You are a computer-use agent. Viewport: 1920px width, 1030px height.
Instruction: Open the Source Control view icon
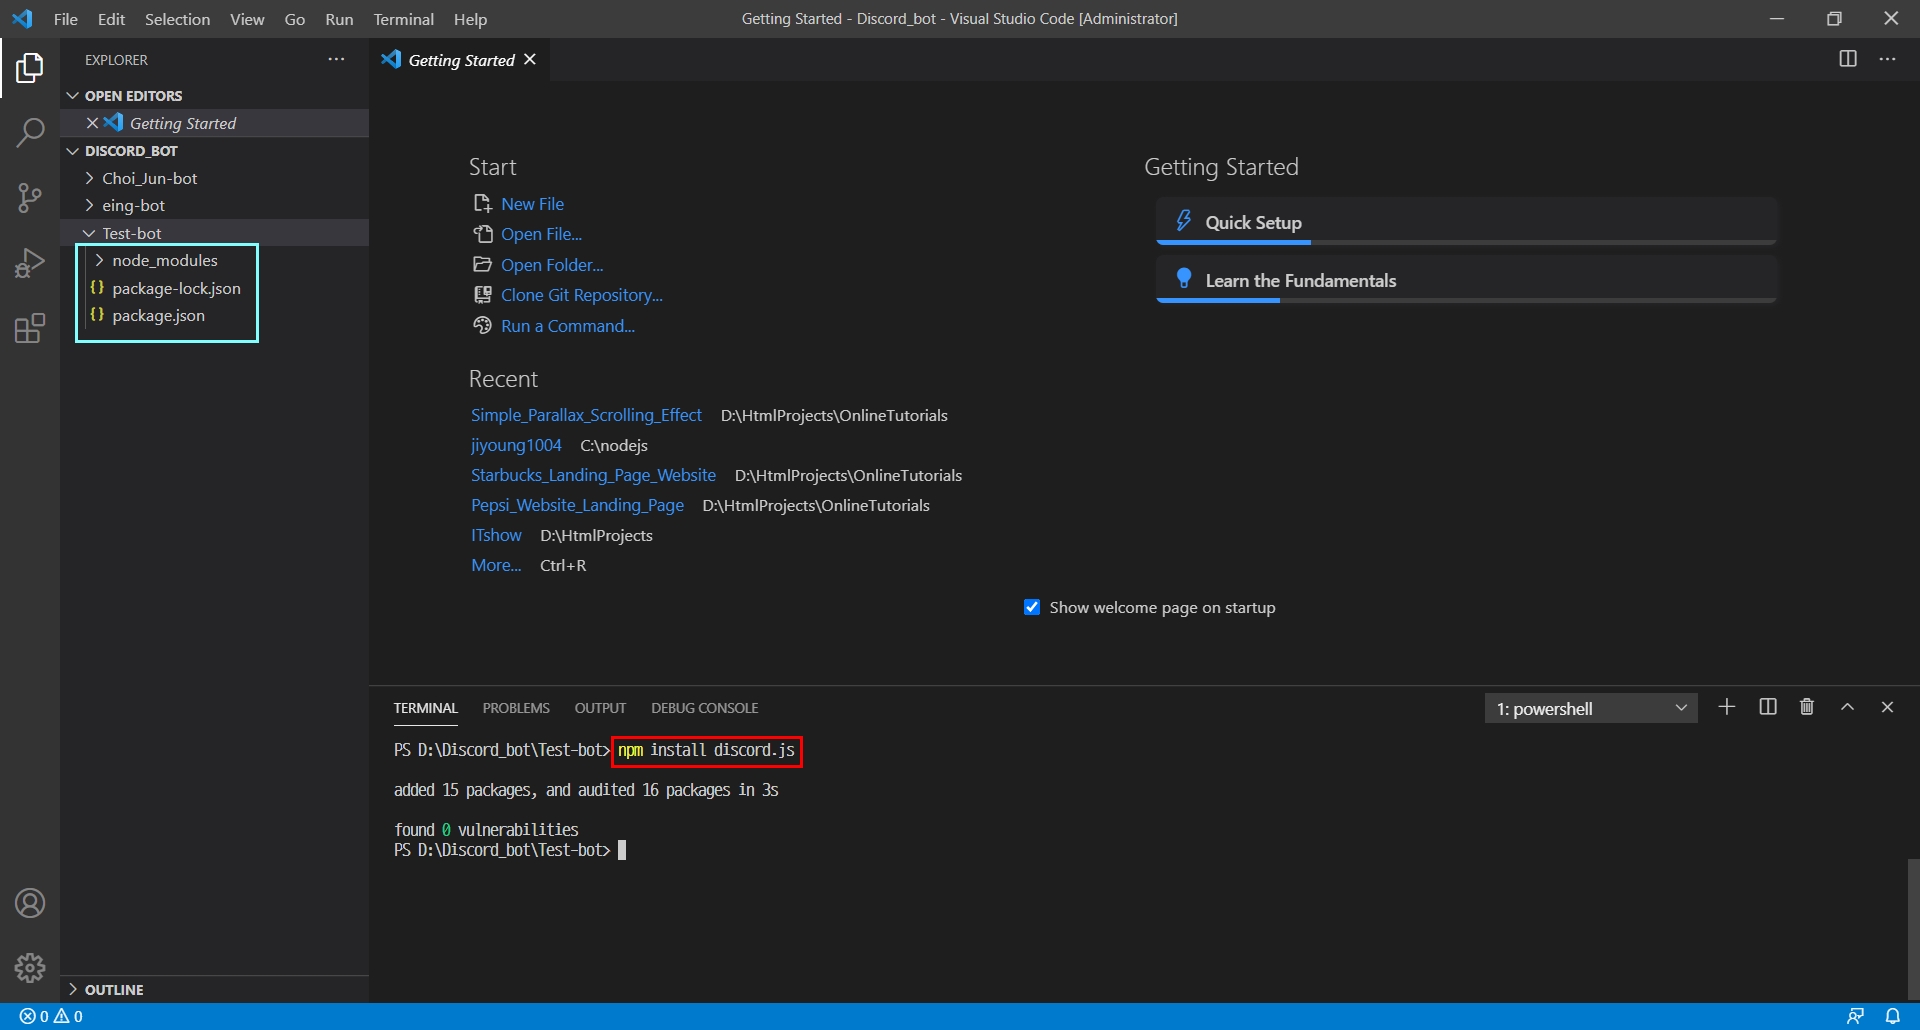(30, 198)
